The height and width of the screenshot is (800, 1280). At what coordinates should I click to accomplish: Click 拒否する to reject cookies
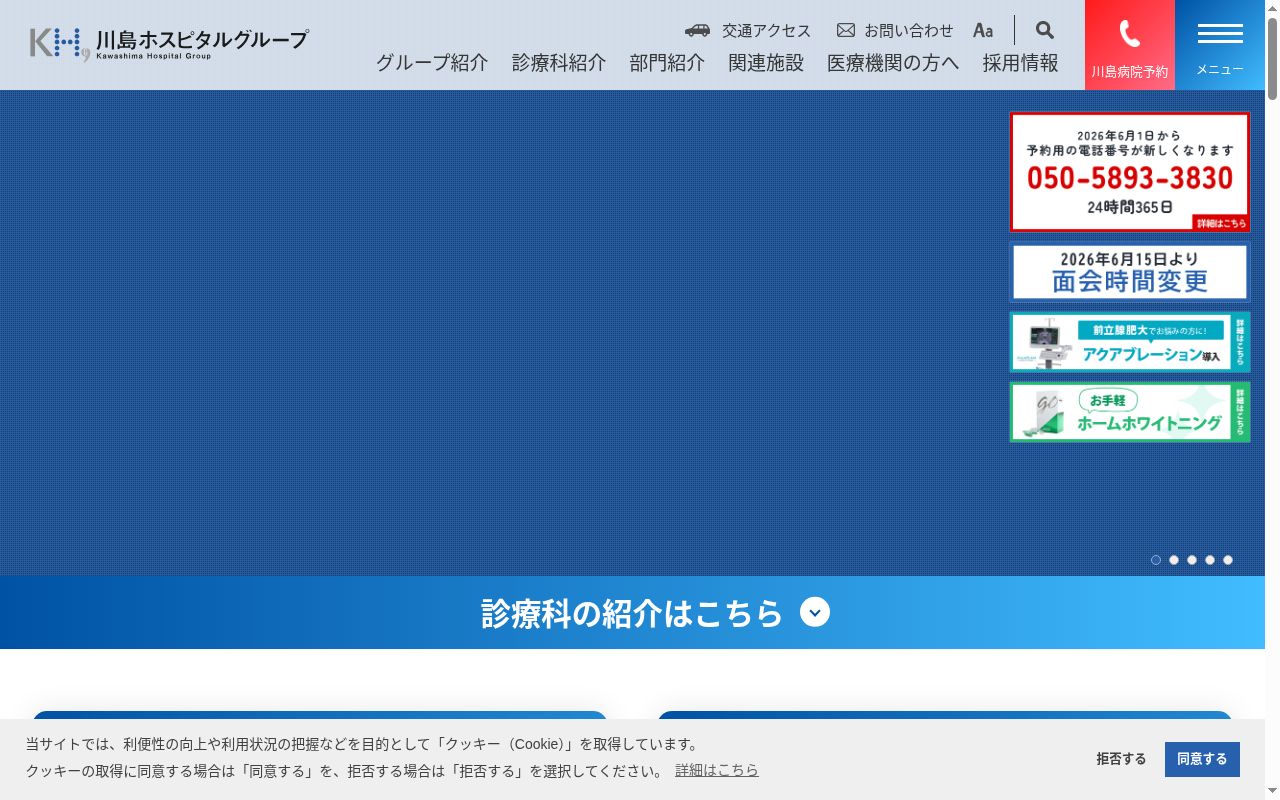click(1121, 759)
